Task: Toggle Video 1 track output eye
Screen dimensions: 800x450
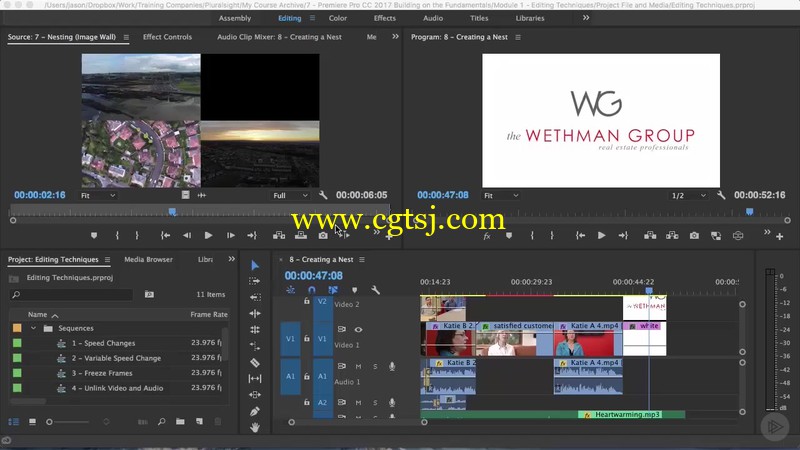Action: coord(359,330)
